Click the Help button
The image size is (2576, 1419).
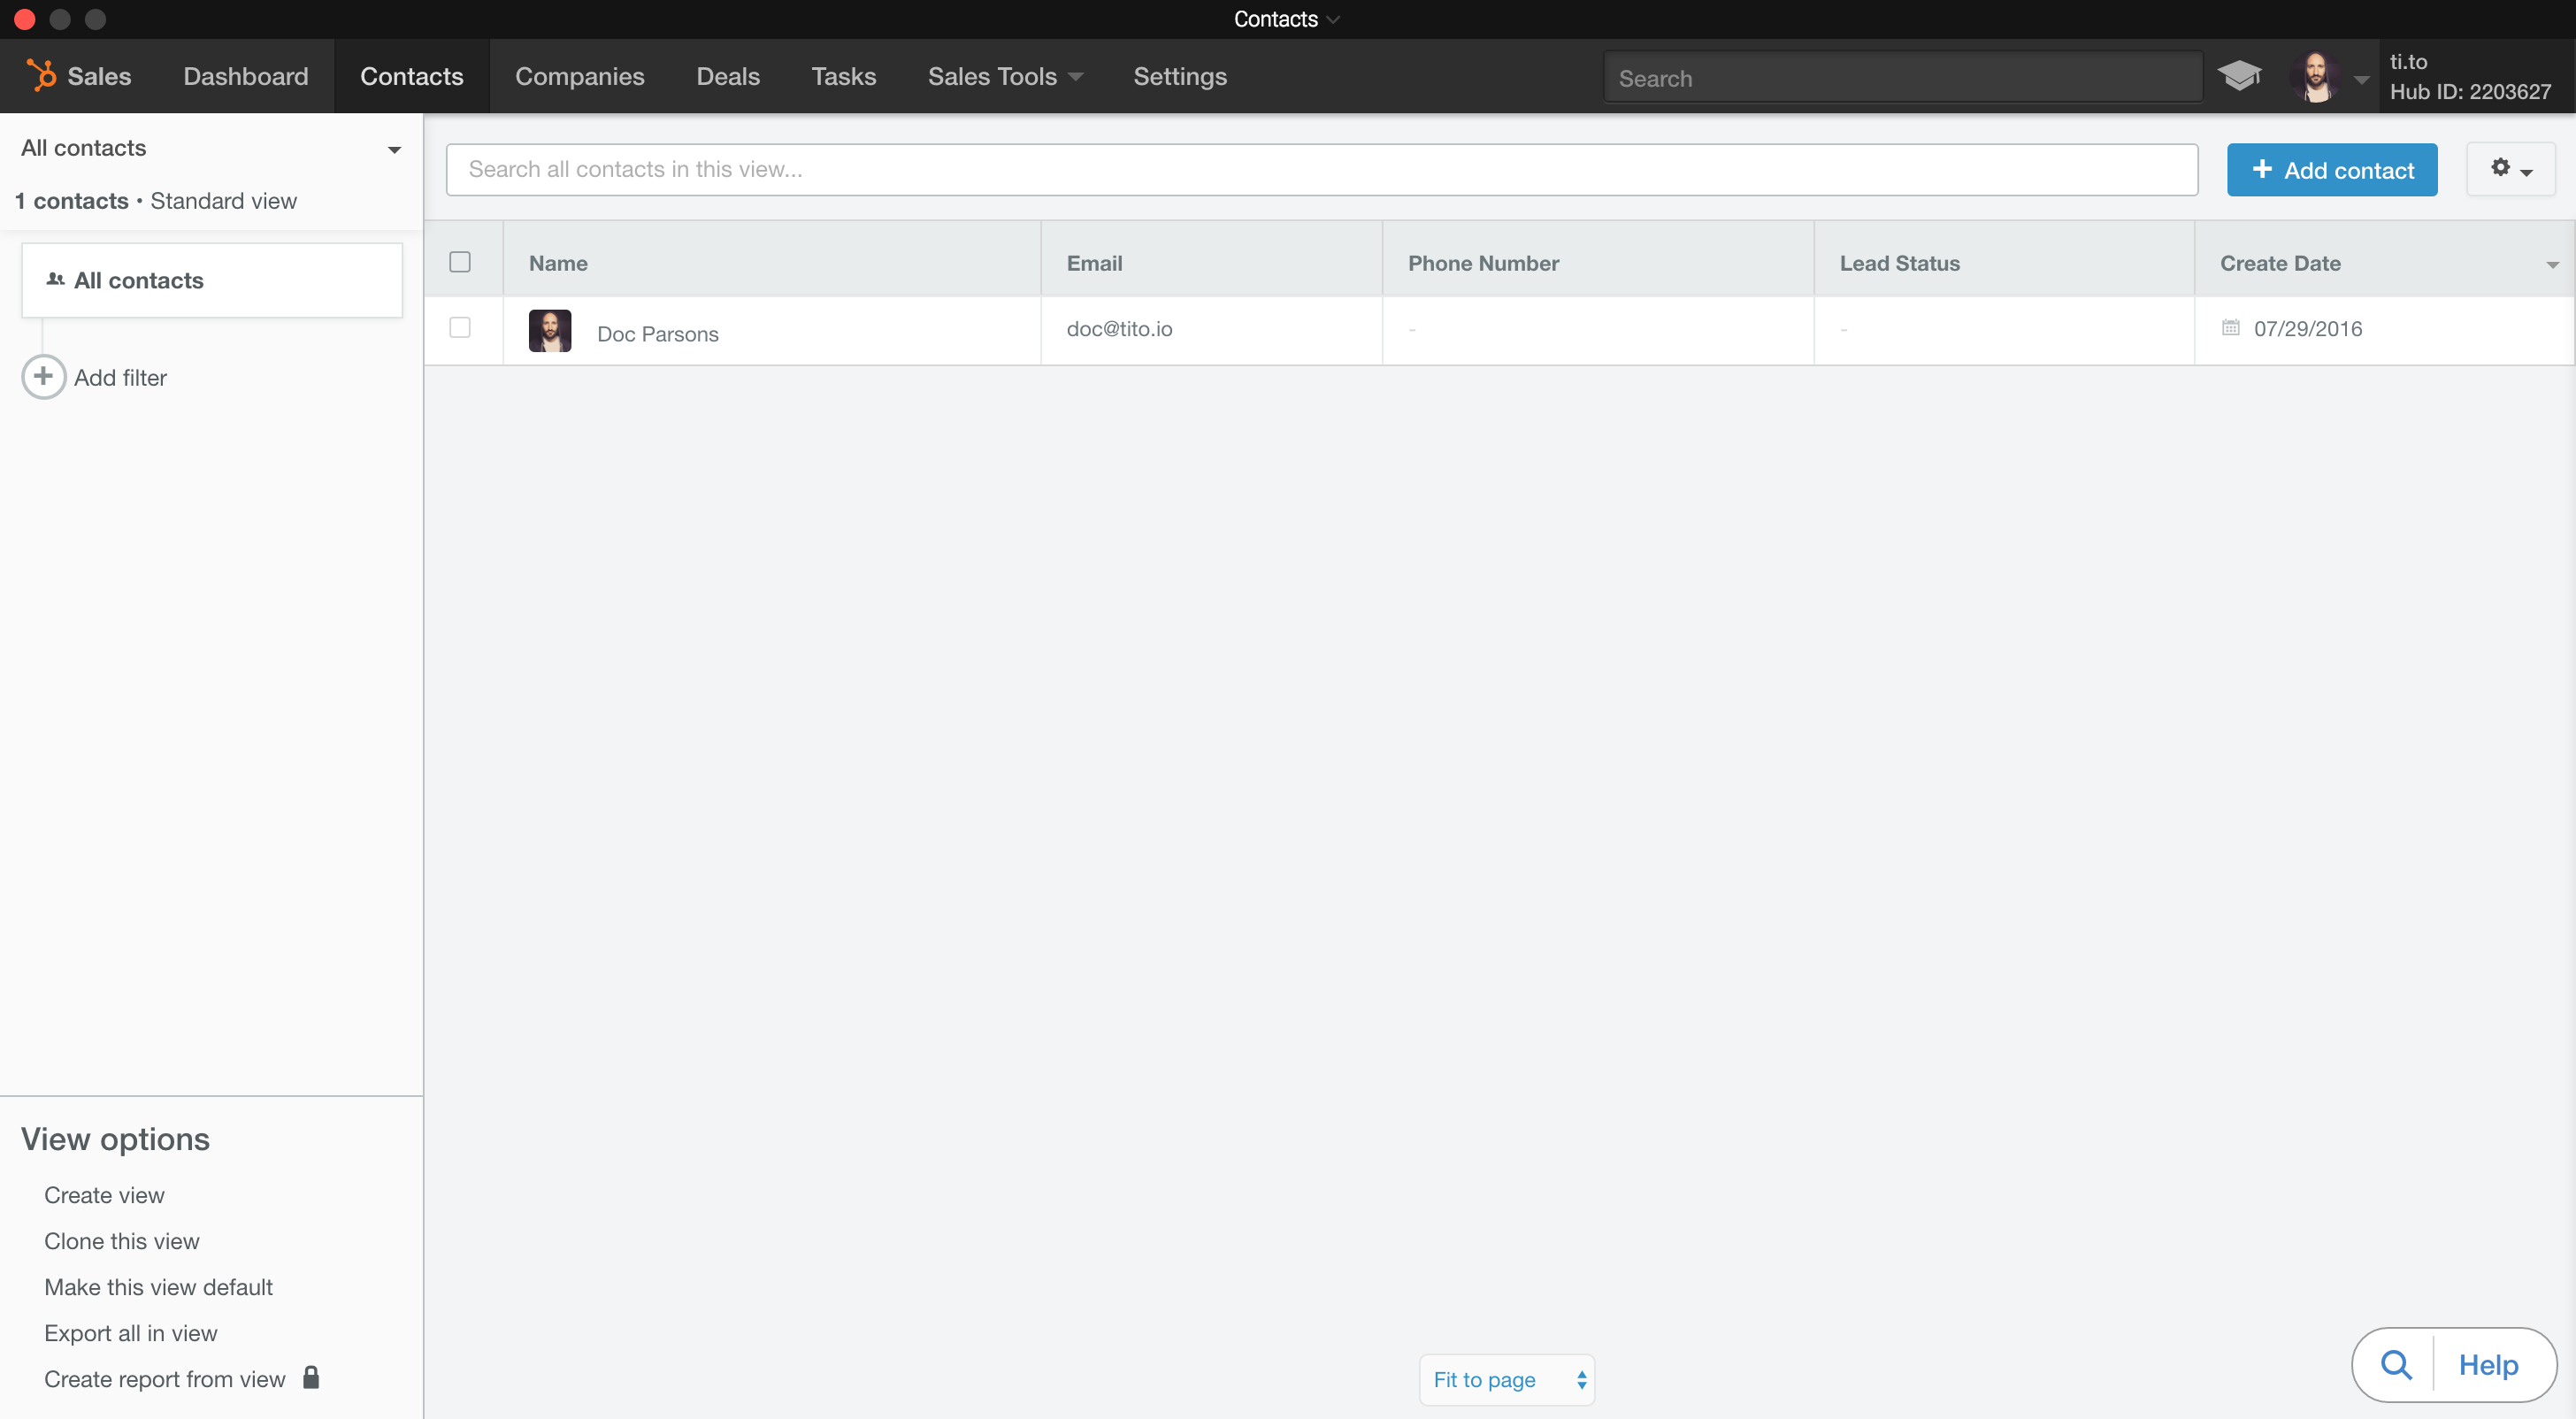(2488, 1364)
